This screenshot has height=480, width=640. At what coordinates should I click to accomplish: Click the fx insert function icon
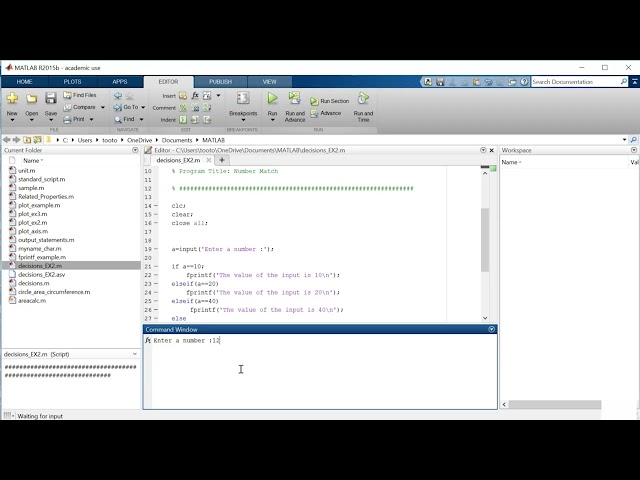click(195, 96)
